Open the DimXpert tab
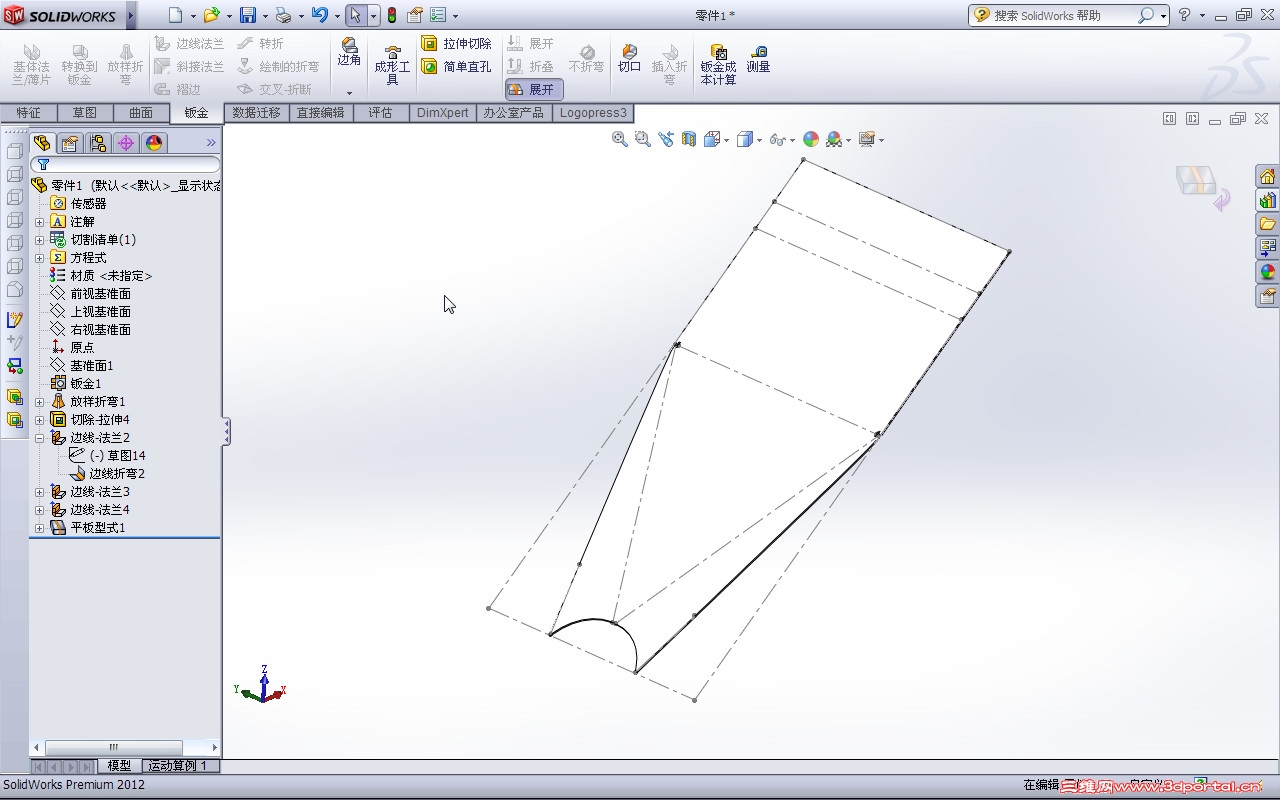This screenshot has height=800, width=1280. (x=442, y=113)
